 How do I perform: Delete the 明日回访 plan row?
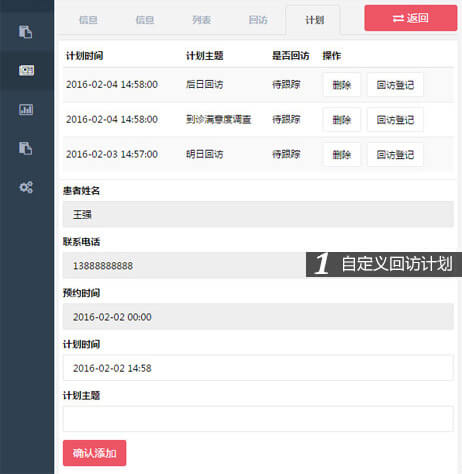342,155
